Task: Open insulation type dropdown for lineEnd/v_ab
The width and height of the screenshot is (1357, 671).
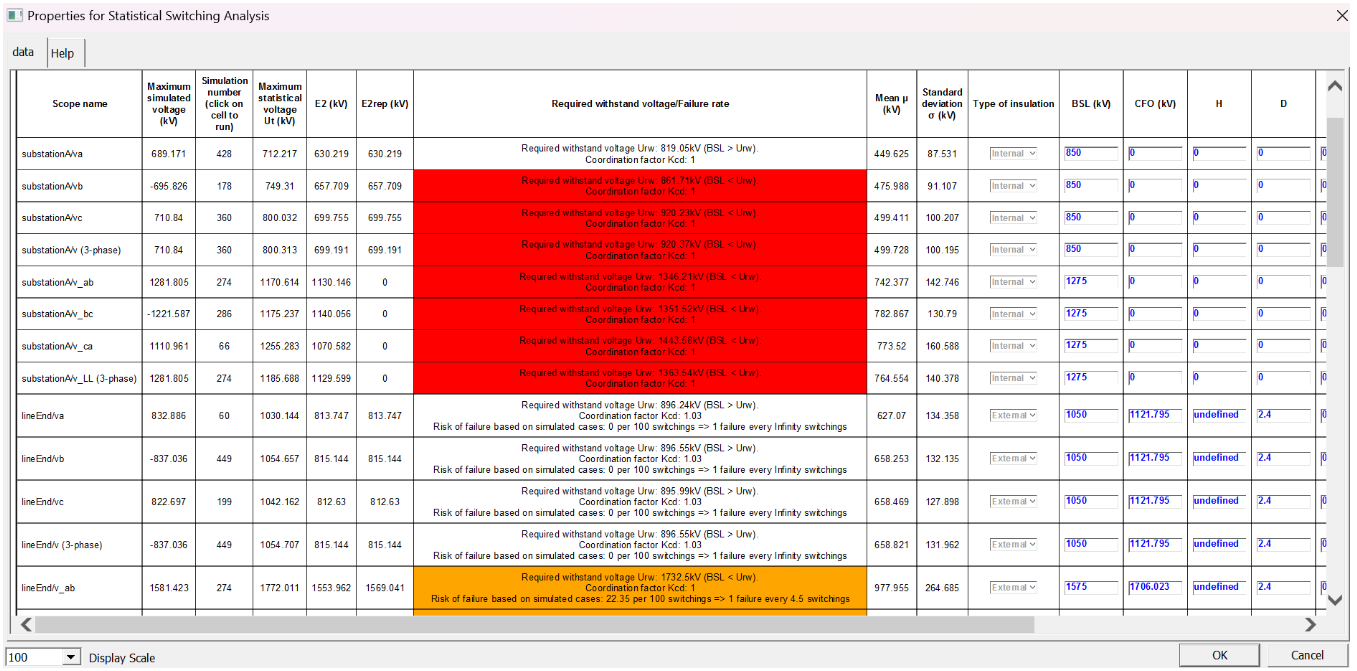Action: (x=1013, y=587)
